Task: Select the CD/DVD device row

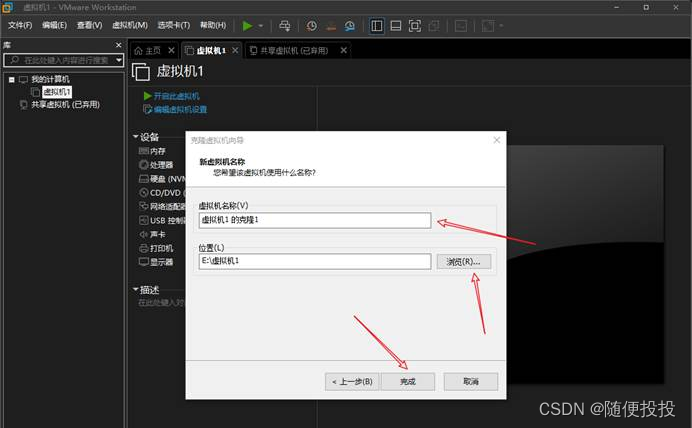Action: [x=162, y=193]
